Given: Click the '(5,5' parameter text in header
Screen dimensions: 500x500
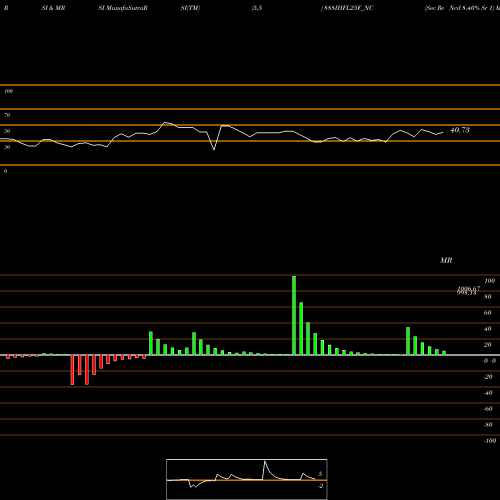Looking at the screenshot, I should tap(257, 8).
